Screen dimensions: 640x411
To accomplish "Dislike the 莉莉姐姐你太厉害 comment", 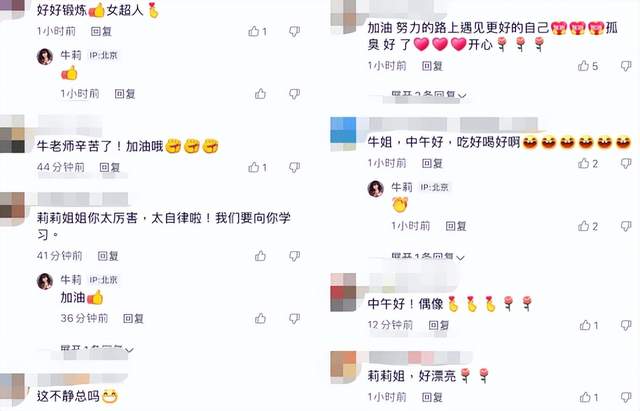I will pyautogui.click(x=294, y=256).
